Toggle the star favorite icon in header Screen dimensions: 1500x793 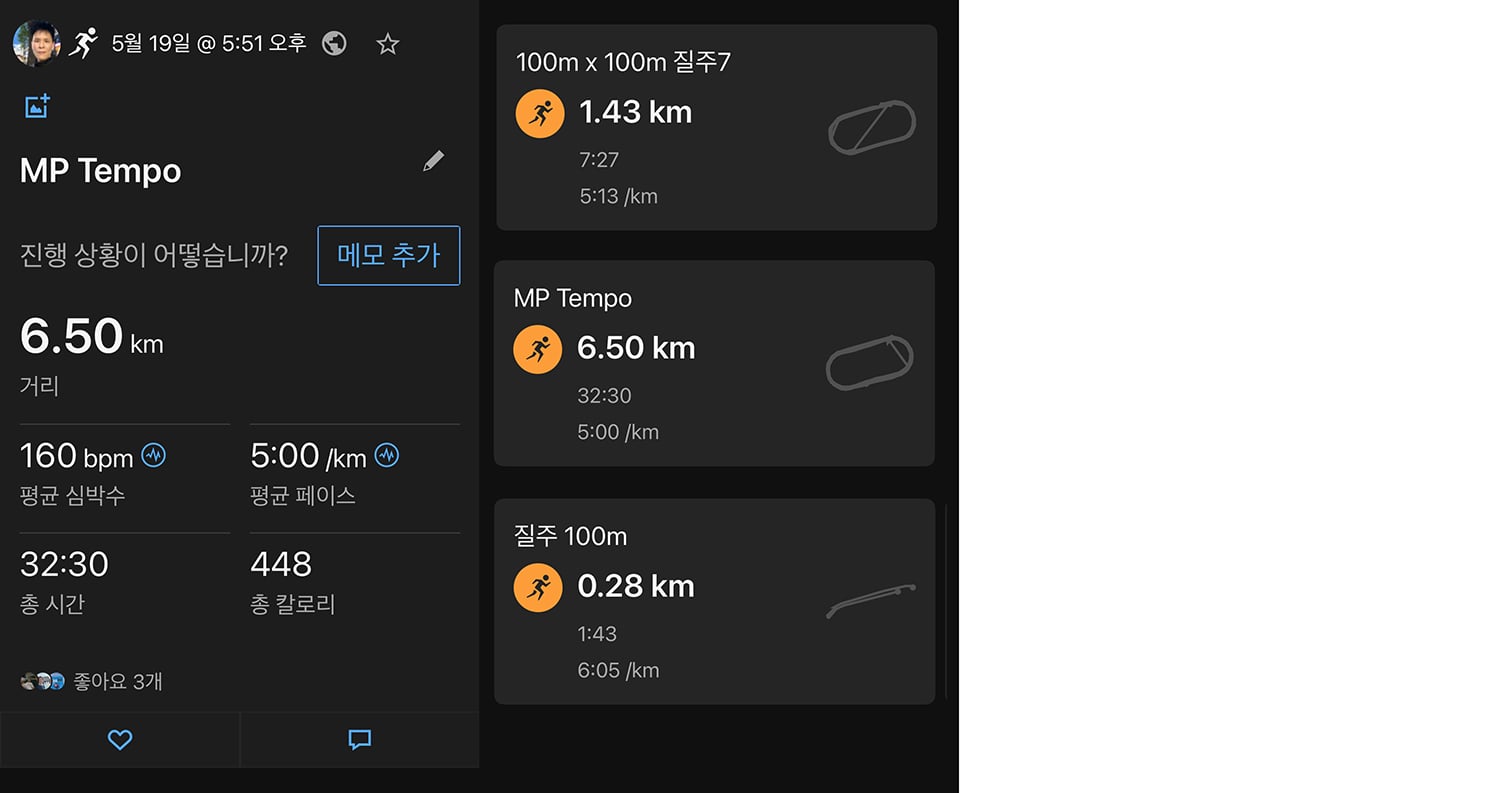[x=388, y=44]
